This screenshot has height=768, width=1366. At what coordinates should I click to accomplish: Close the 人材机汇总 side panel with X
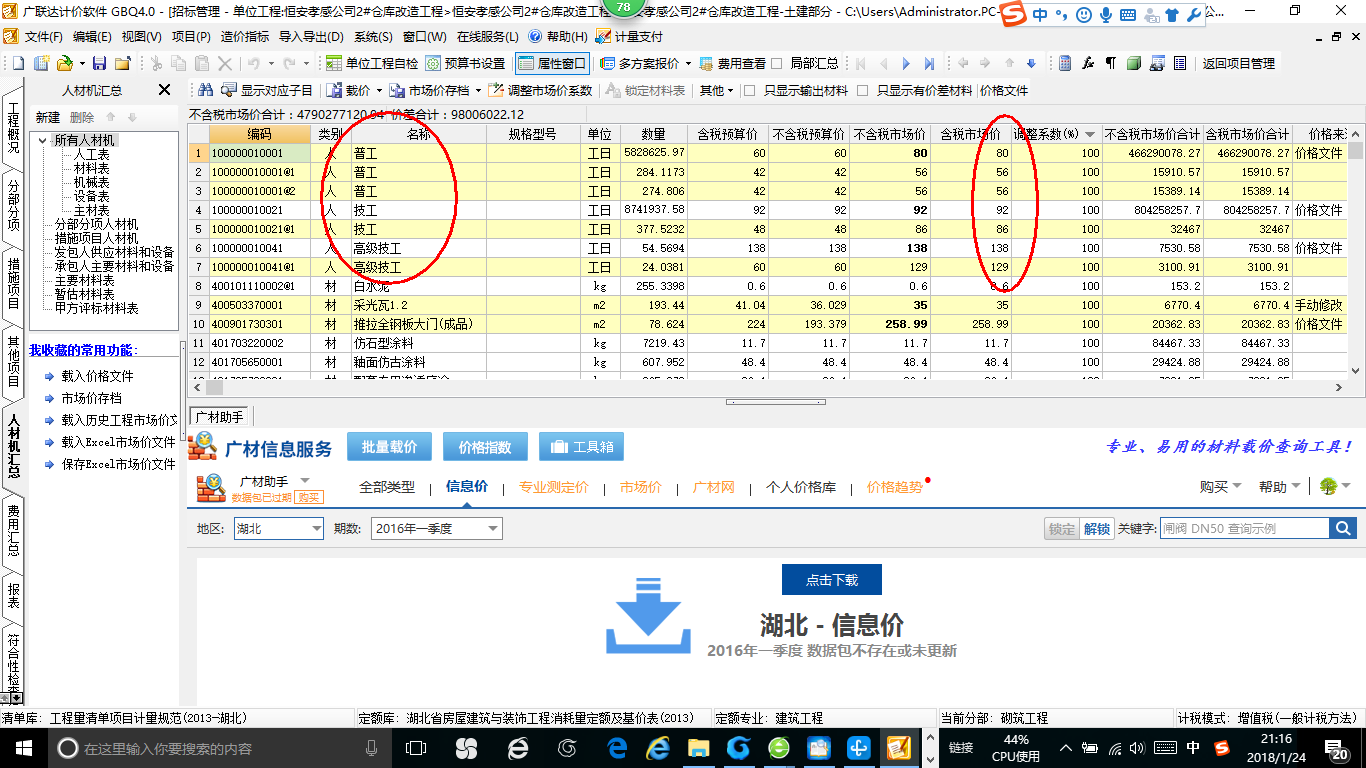pyautogui.click(x=165, y=90)
